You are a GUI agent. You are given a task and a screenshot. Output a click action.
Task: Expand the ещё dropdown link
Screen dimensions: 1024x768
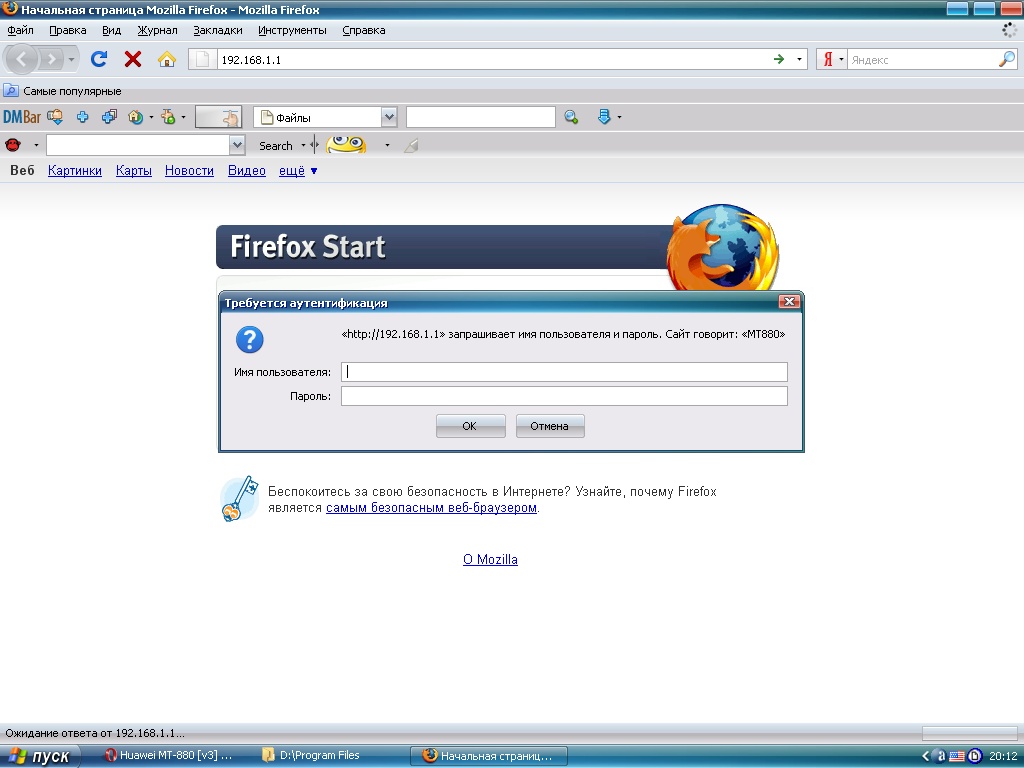pyautogui.click(x=298, y=171)
